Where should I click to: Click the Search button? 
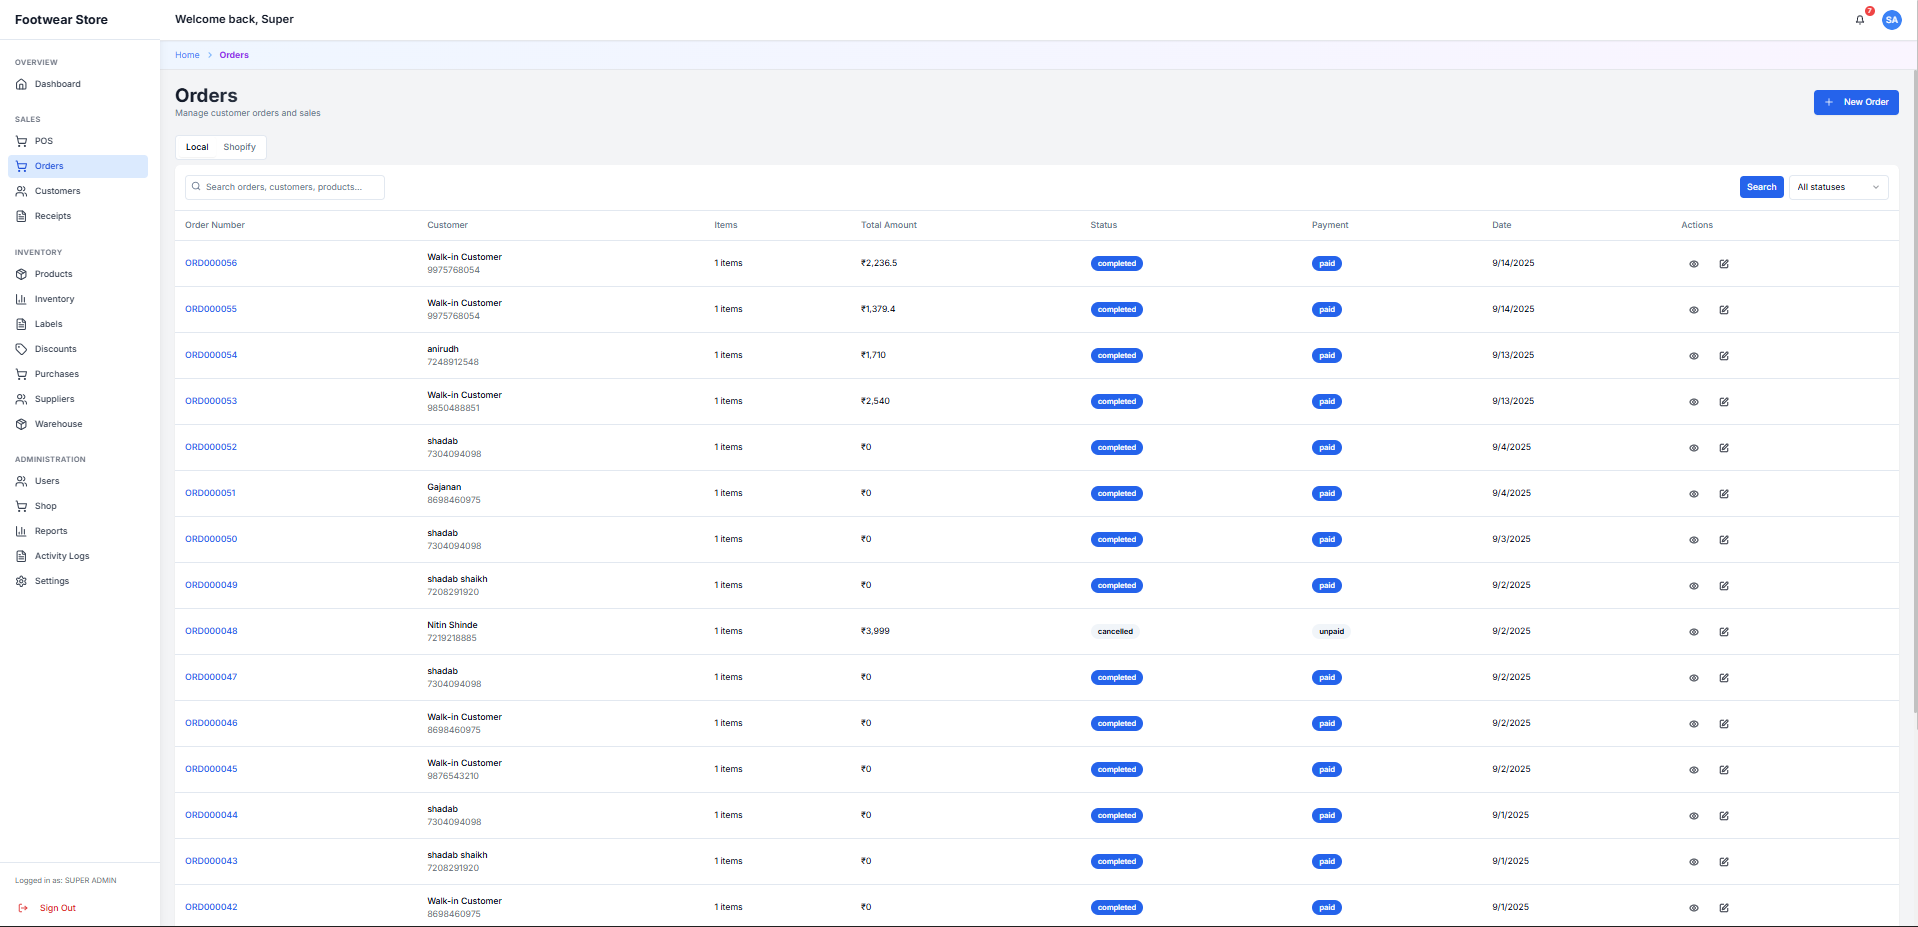pos(1761,187)
